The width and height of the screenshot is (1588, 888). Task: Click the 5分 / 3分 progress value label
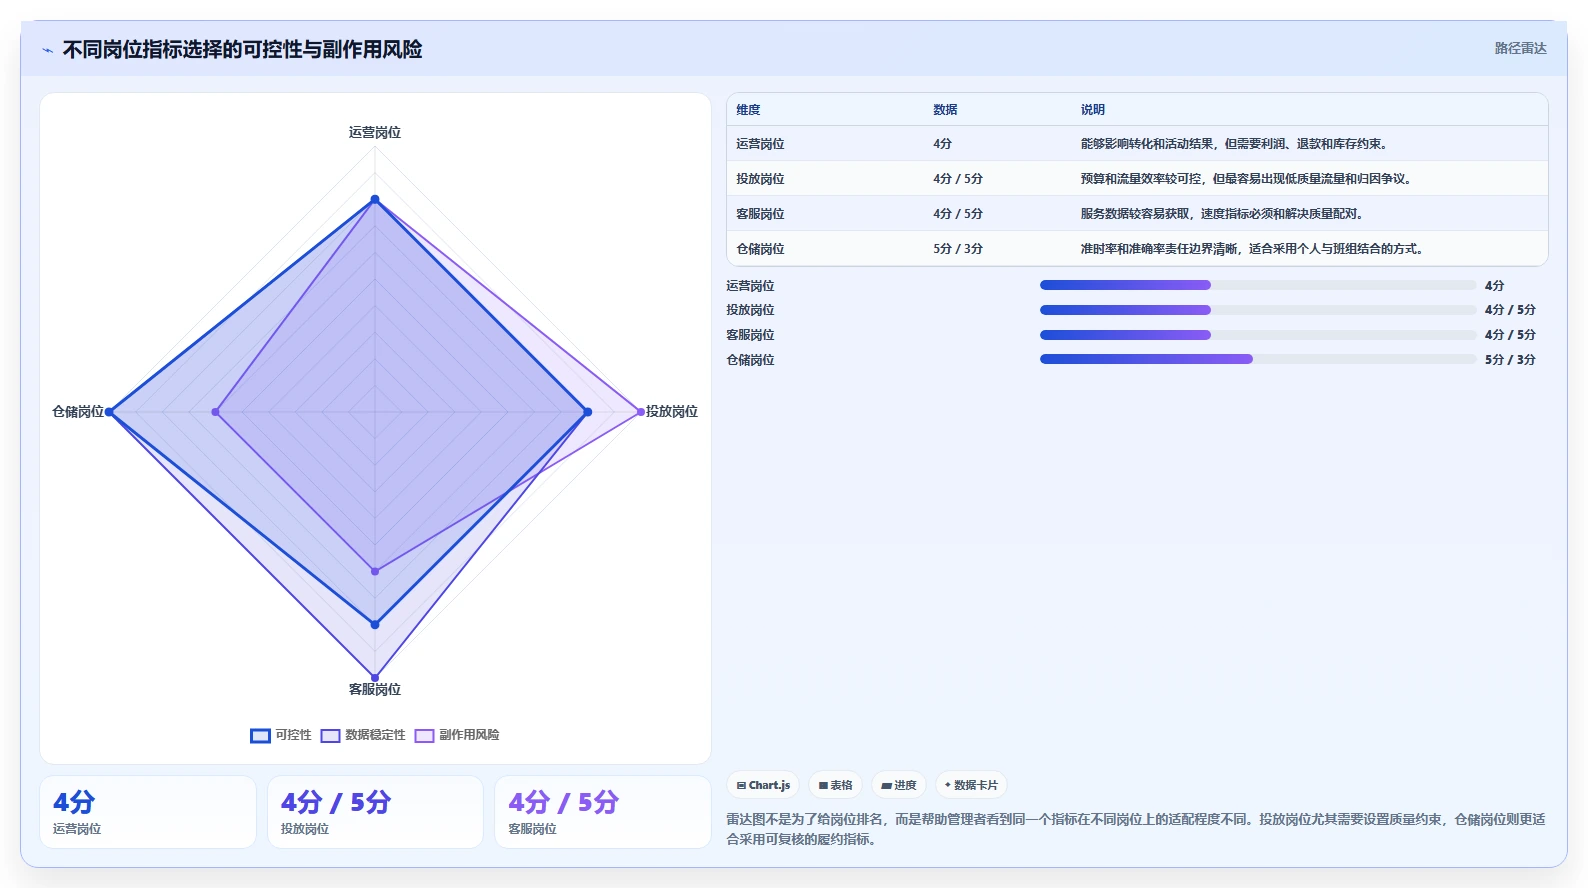tap(1510, 359)
